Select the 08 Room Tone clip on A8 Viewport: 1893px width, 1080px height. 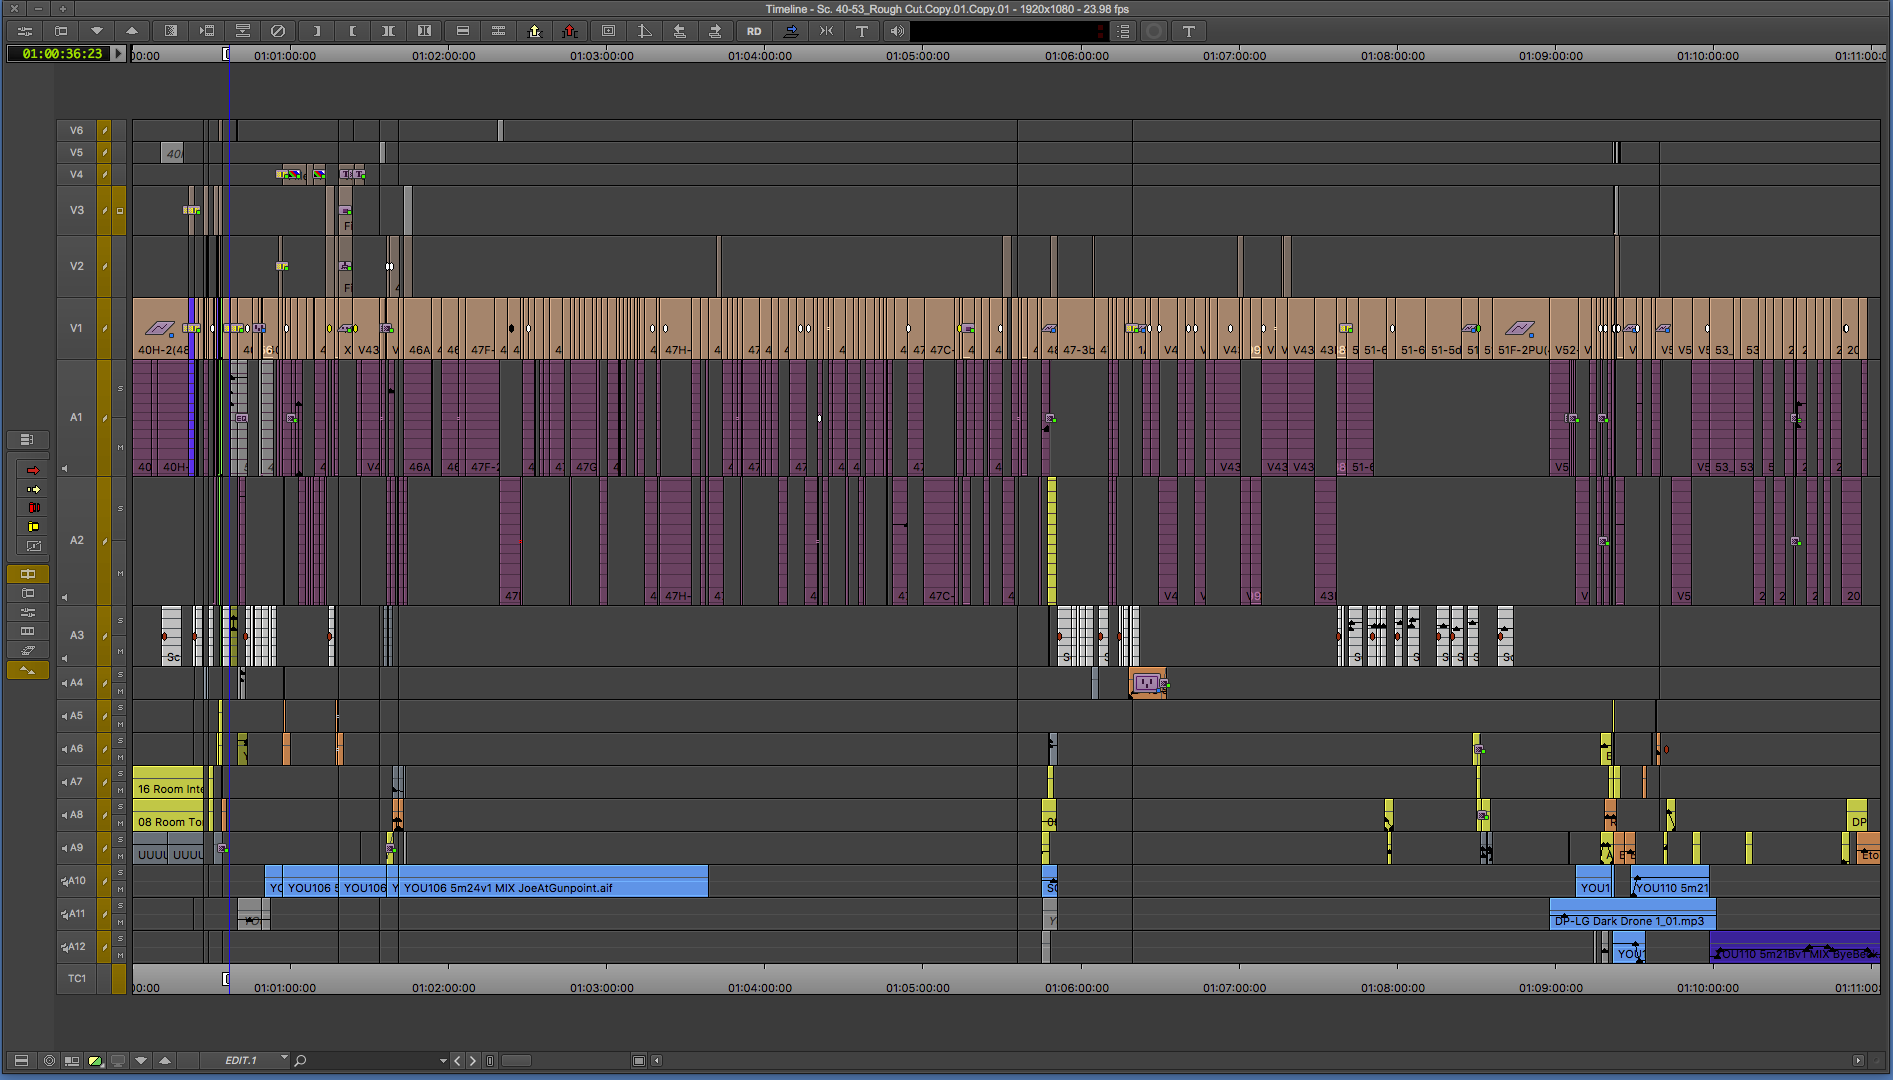[x=168, y=815]
